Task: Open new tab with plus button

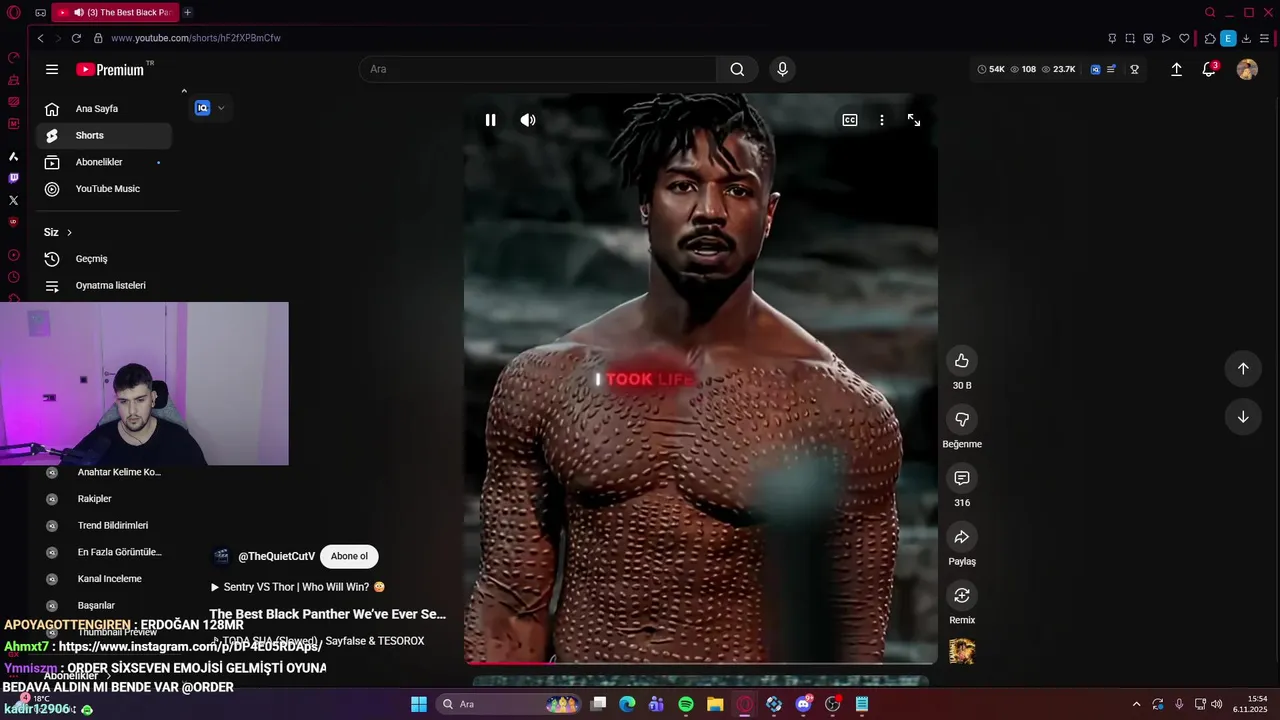Action: (x=187, y=12)
